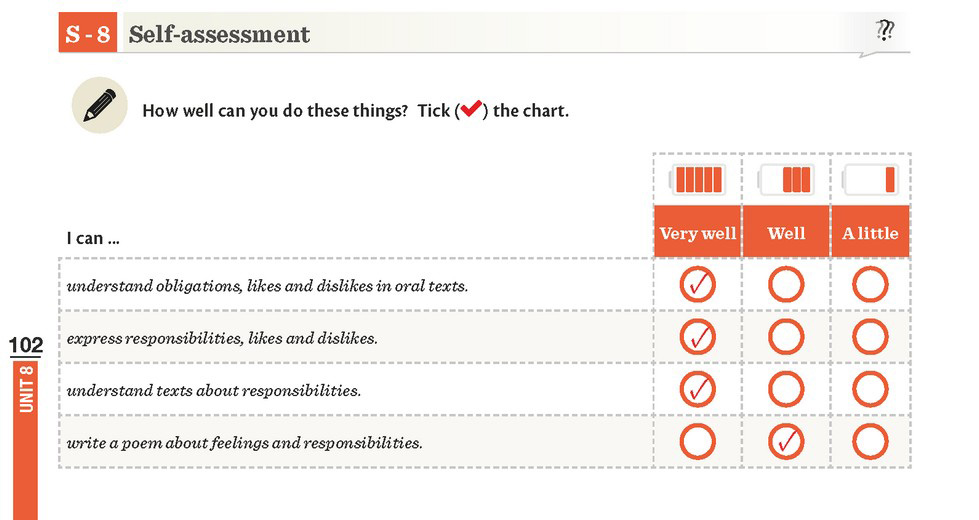This screenshot has width=979, height=520.
Task: Click the A little column header
Action: tap(870, 232)
